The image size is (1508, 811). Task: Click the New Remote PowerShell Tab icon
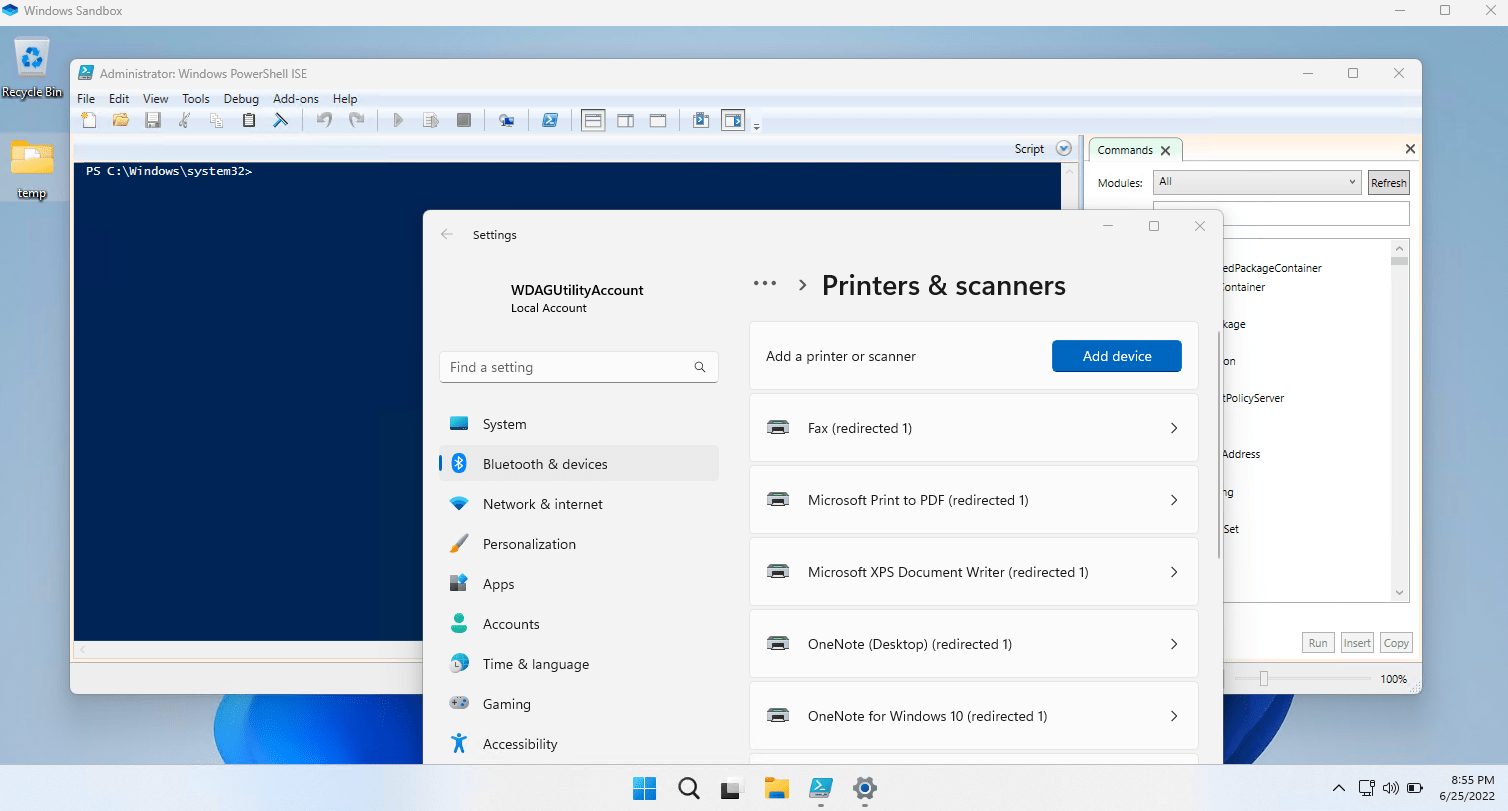pos(507,120)
